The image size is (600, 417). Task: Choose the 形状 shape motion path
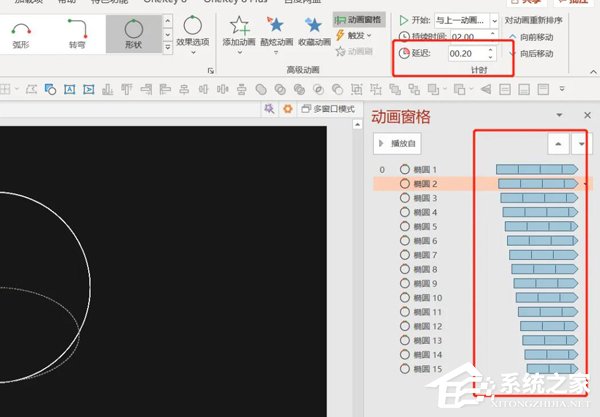(134, 34)
